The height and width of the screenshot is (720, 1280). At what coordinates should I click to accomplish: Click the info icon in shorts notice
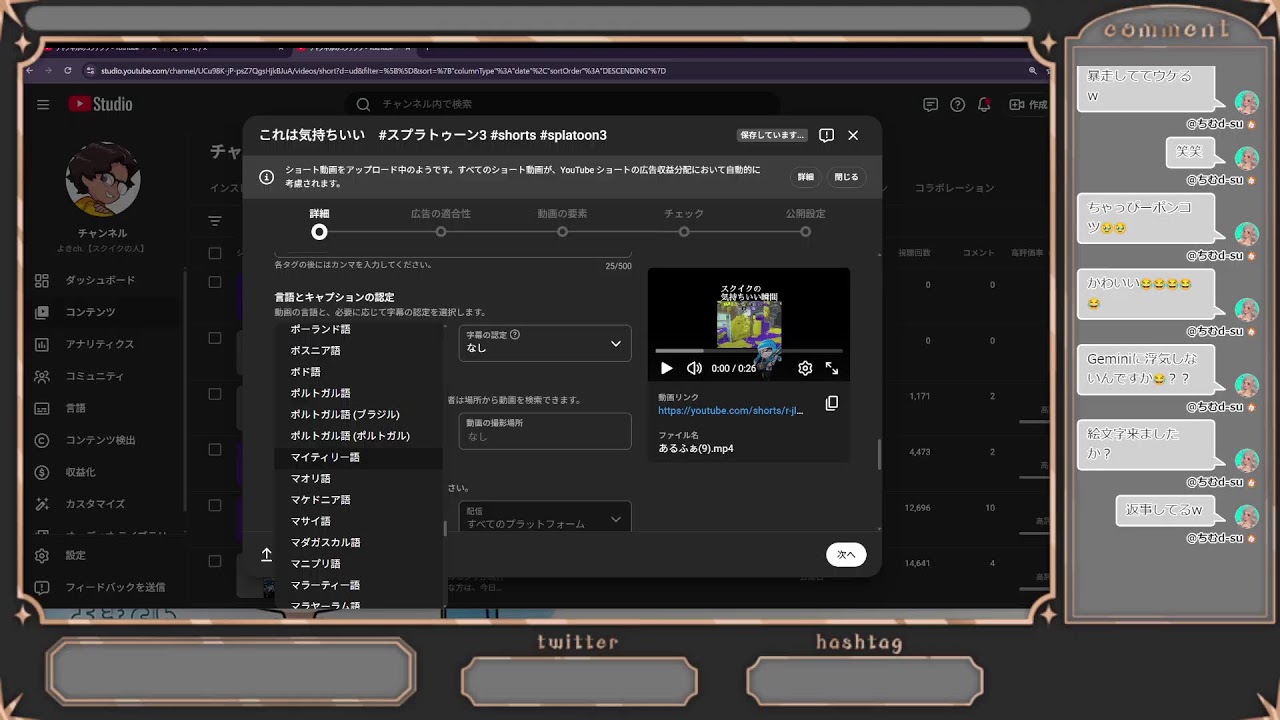click(266, 177)
